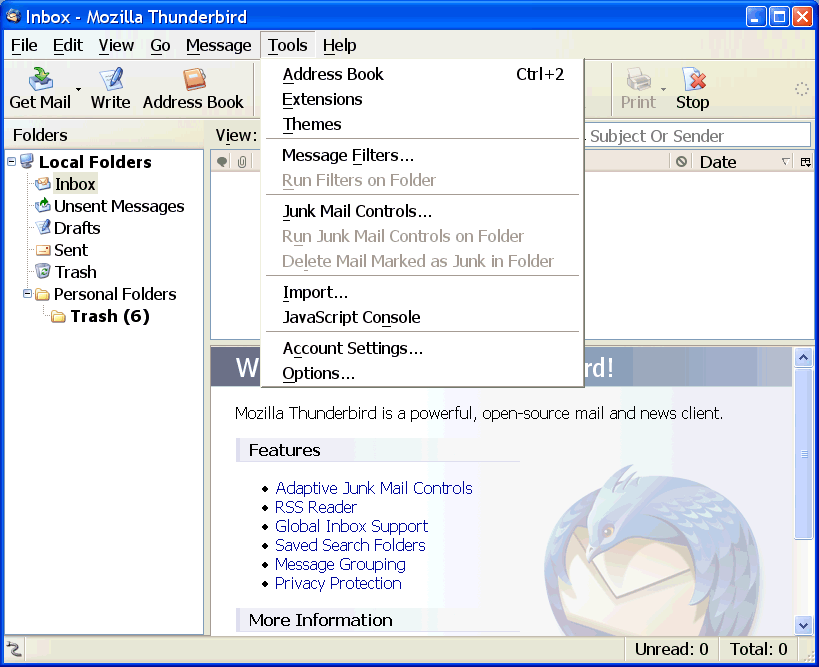Click the Folders pane header

103,135
